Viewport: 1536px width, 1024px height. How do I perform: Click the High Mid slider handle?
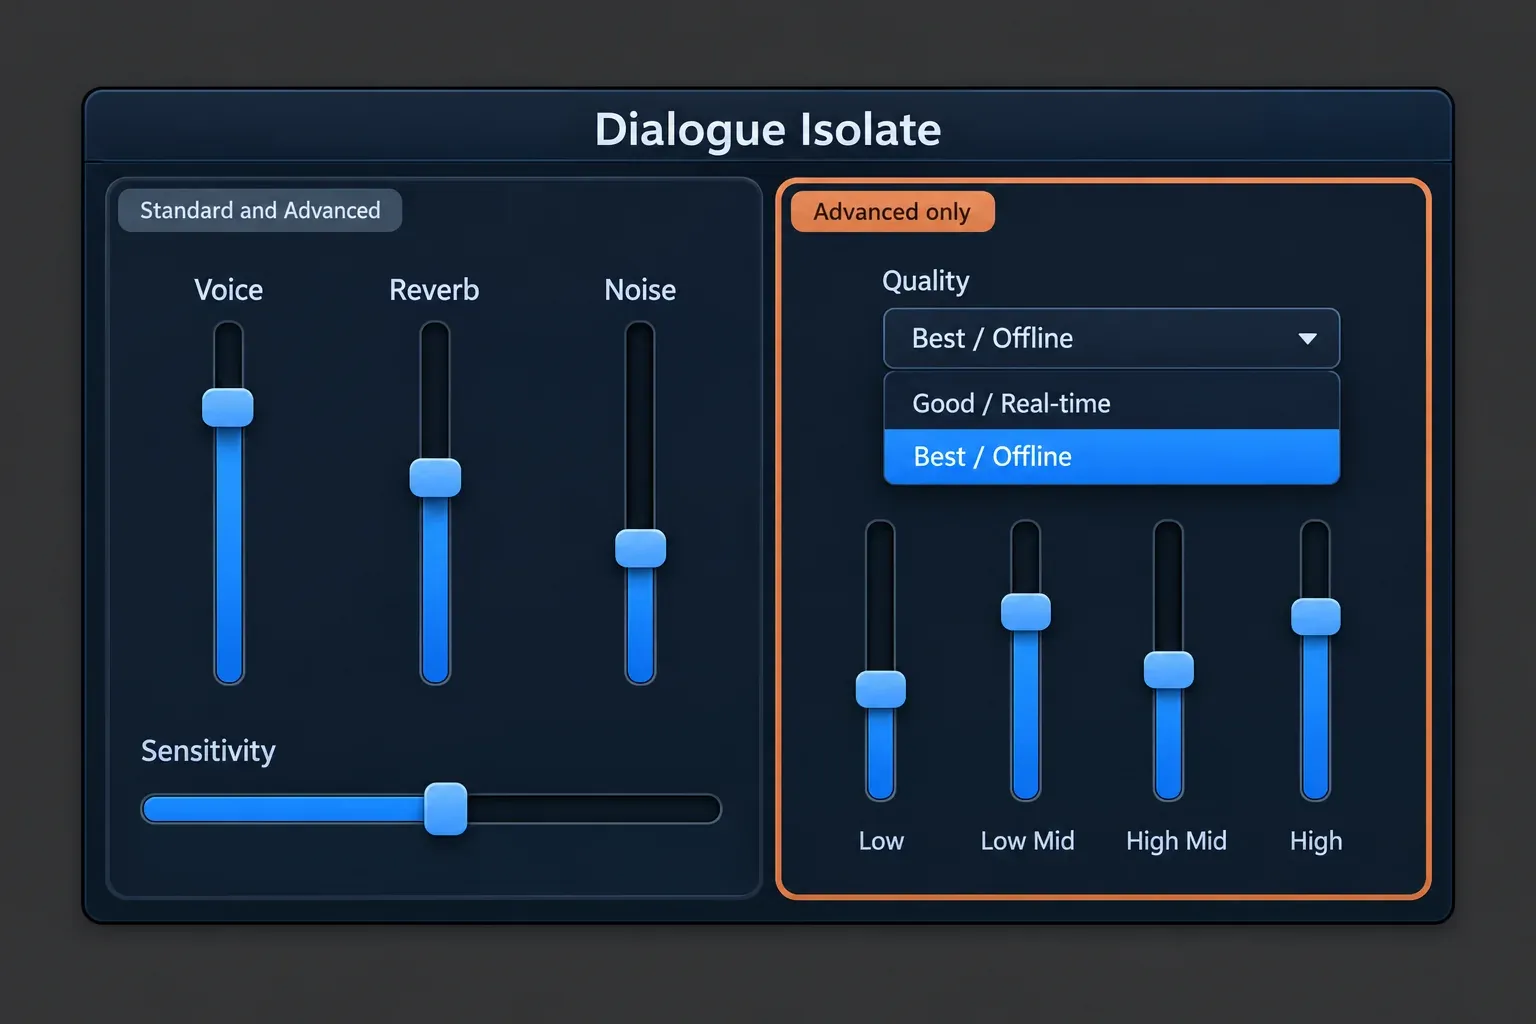[1169, 670]
